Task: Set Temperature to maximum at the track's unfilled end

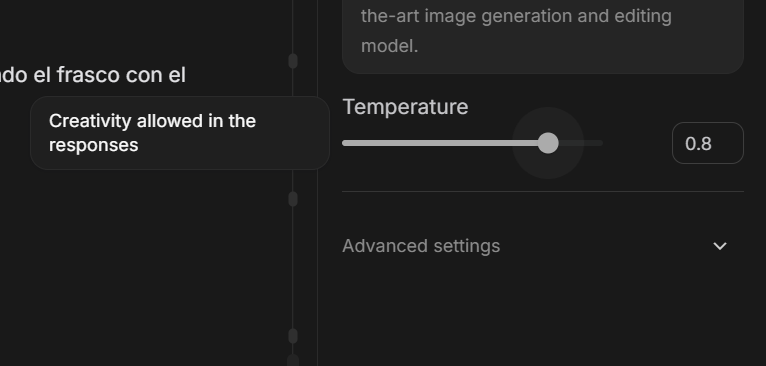Action: click(600, 143)
